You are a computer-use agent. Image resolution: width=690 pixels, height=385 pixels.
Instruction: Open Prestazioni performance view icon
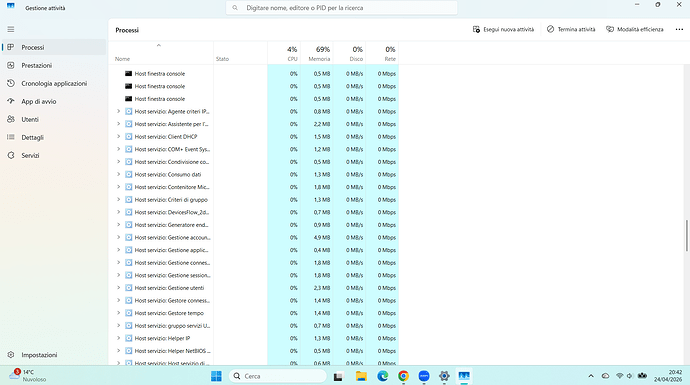click(x=11, y=65)
